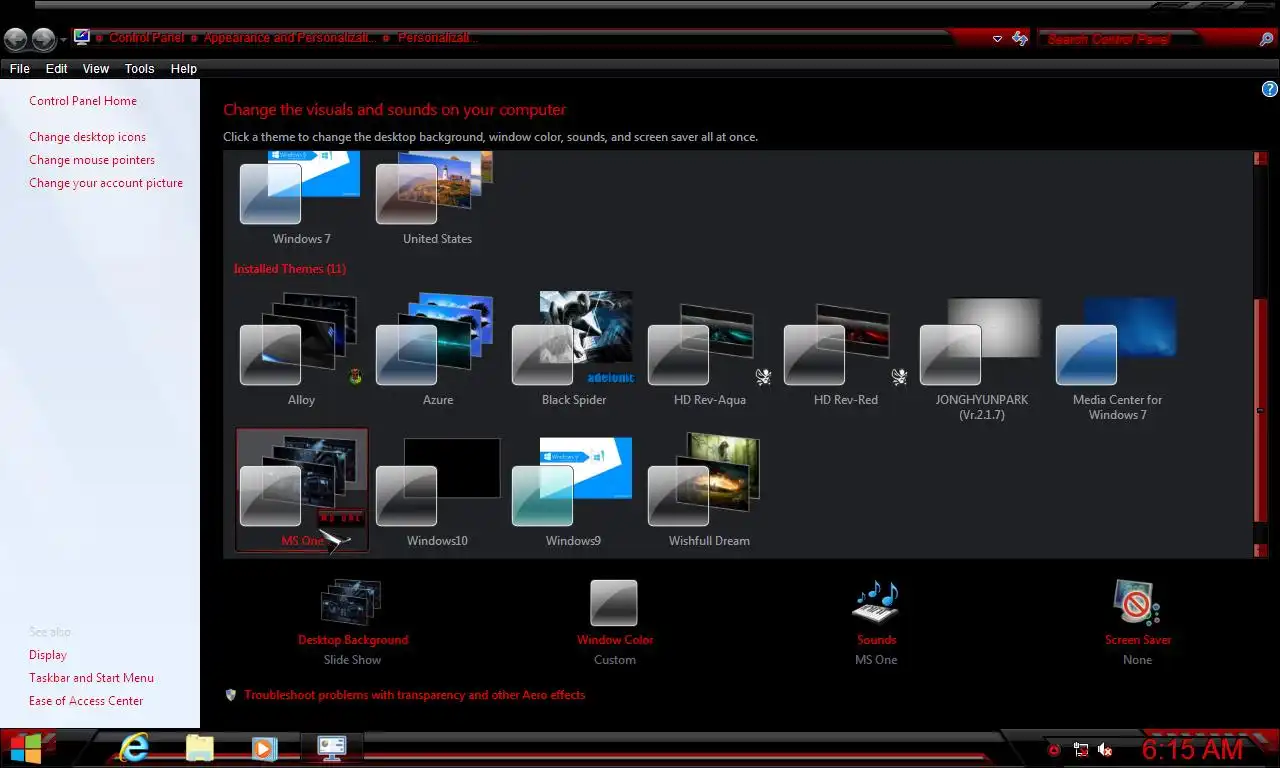
Task: Click Personalization taskbar window button
Action: 331,748
